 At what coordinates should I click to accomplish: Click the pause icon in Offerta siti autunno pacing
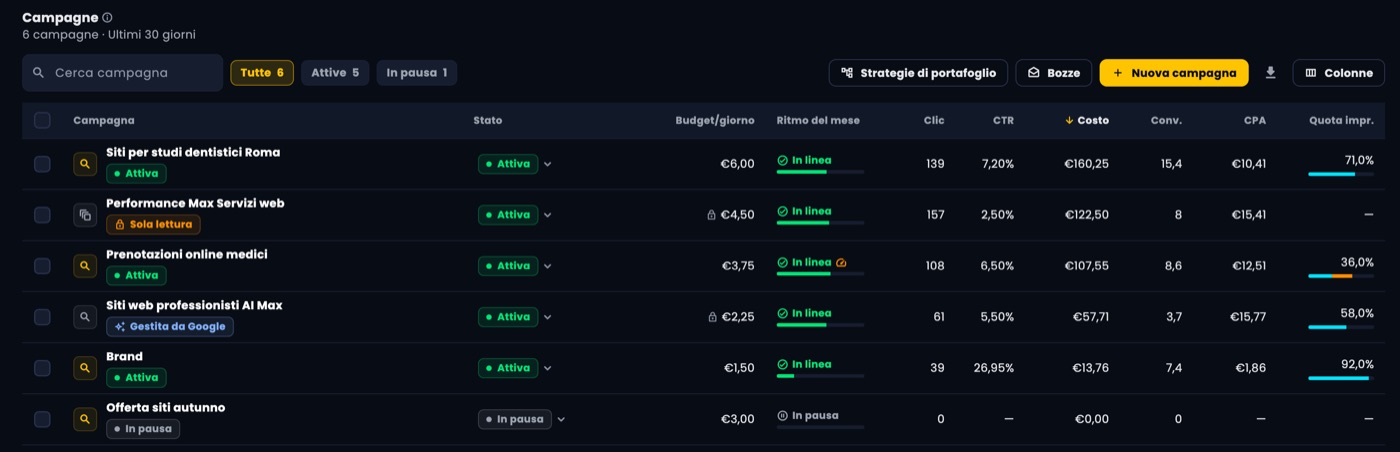point(782,415)
